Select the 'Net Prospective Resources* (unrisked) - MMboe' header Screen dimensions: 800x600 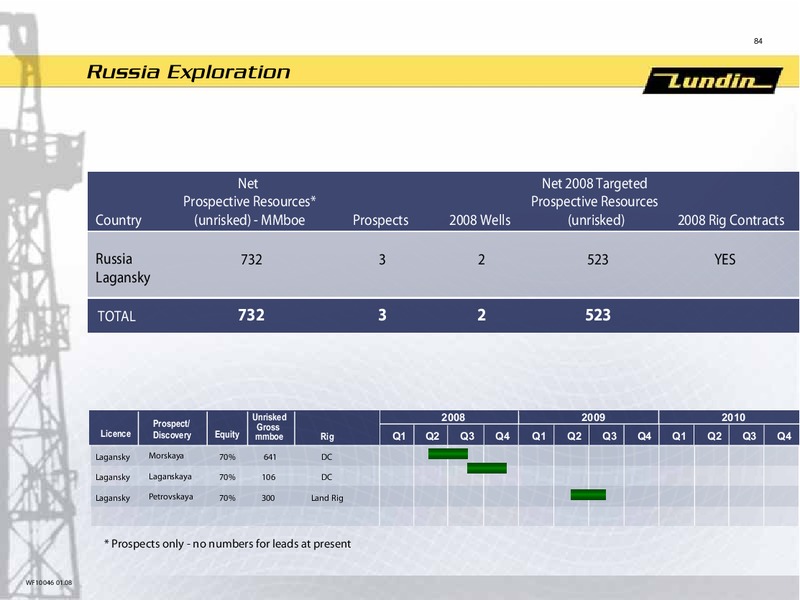[249, 202]
